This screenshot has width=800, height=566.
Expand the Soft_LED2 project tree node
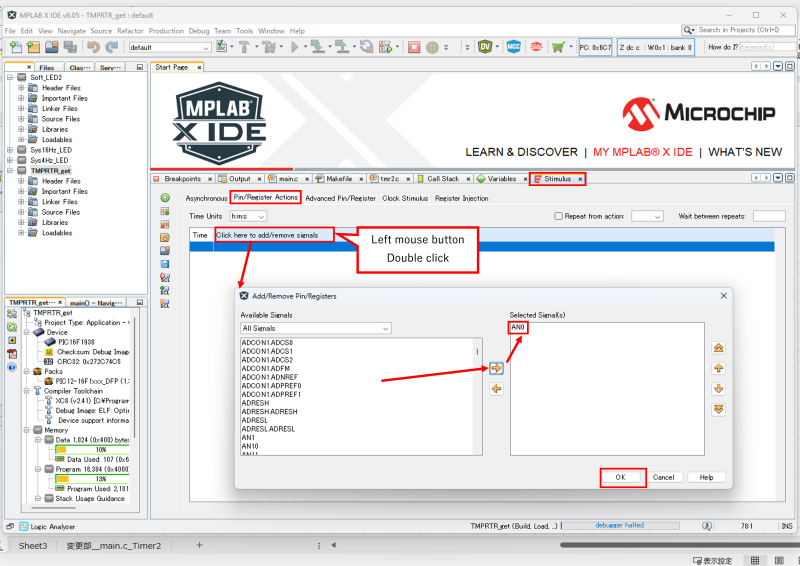(x=11, y=77)
